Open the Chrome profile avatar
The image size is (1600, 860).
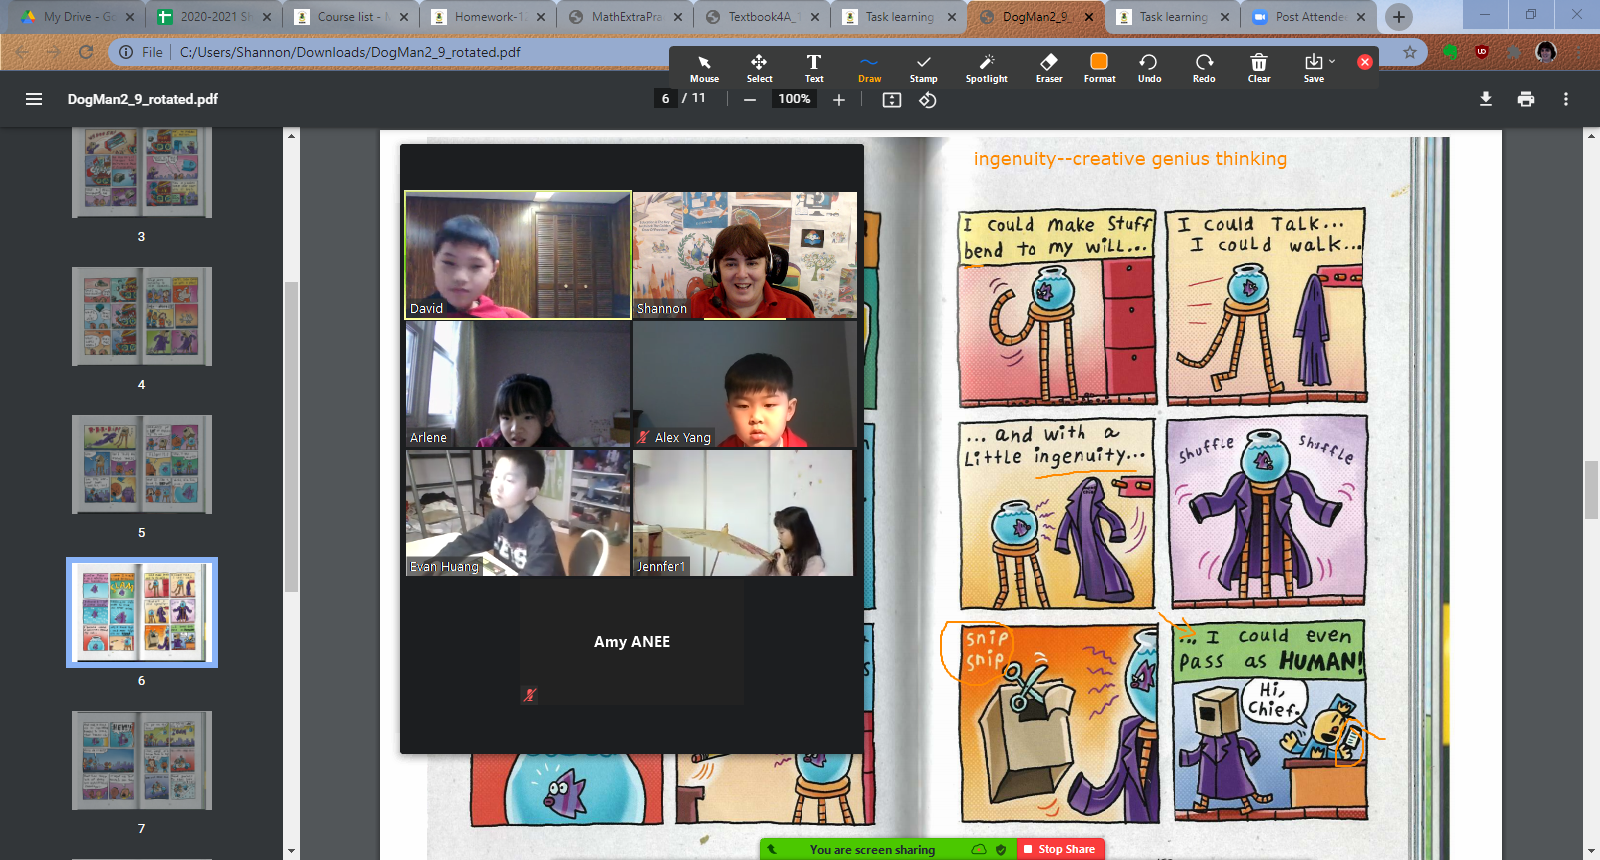click(1546, 52)
